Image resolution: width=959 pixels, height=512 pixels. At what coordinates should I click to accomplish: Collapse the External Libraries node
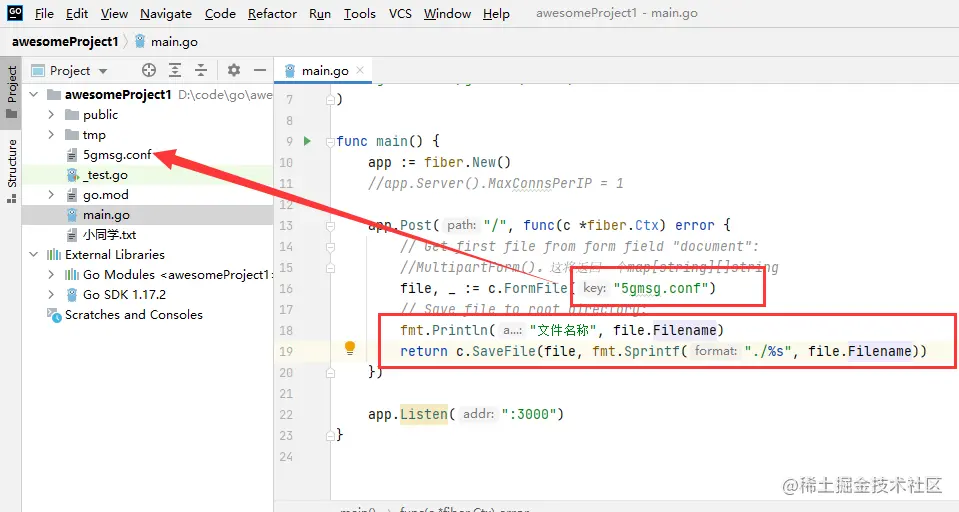click(x=34, y=254)
